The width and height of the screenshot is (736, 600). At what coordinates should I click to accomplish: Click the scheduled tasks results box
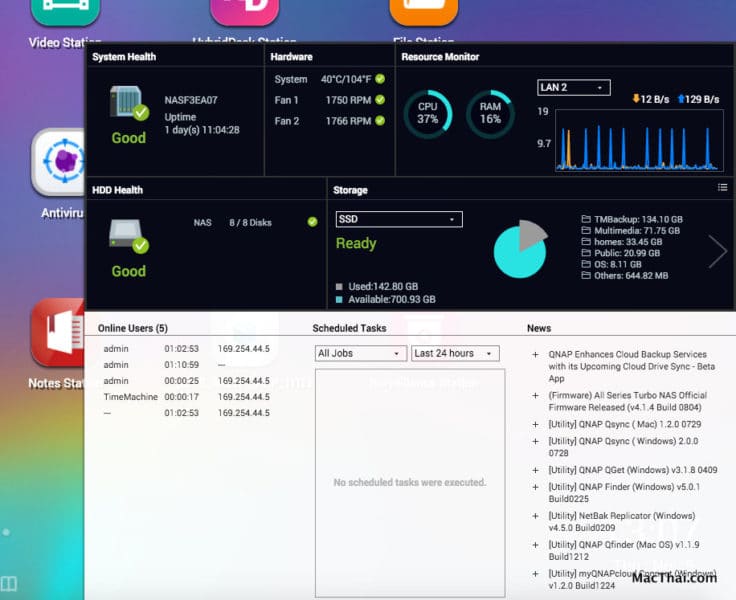click(x=410, y=483)
